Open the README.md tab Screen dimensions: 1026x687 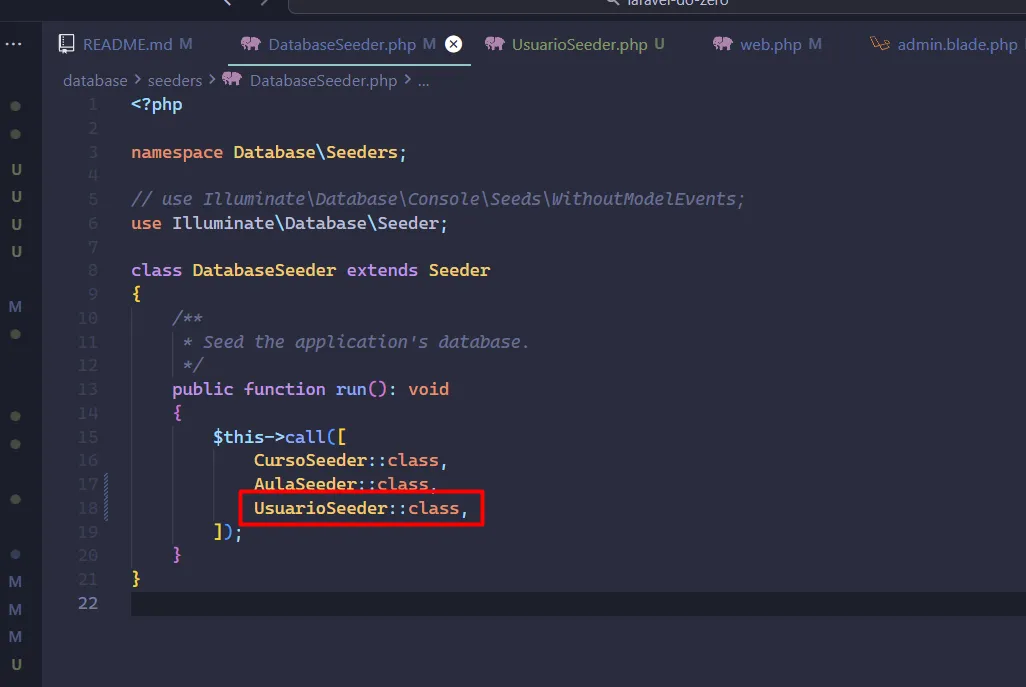coord(127,45)
